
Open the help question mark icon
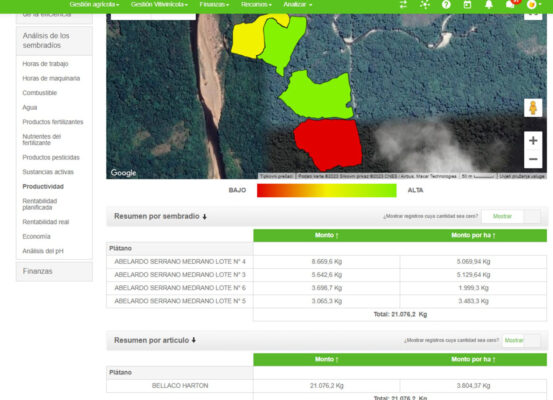coord(446,5)
